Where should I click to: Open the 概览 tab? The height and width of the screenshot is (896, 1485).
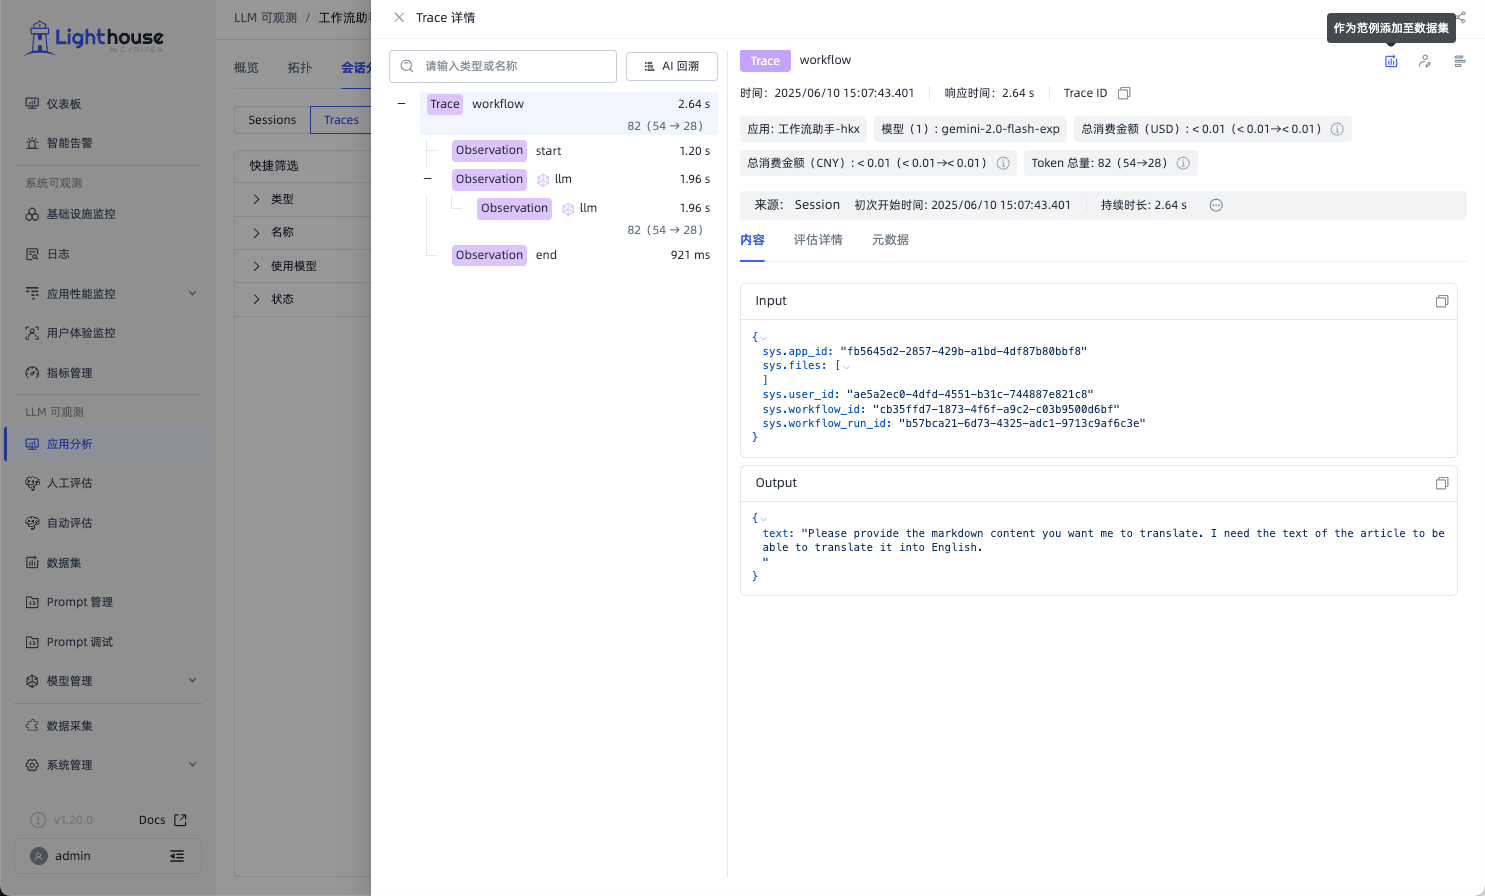(x=246, y=68)
